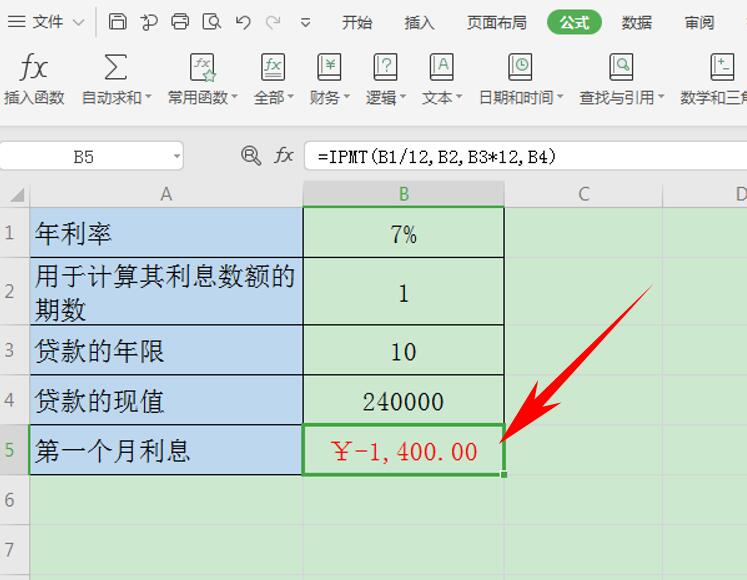Select column C header
The image size is (747, 580).
[584, 194]
